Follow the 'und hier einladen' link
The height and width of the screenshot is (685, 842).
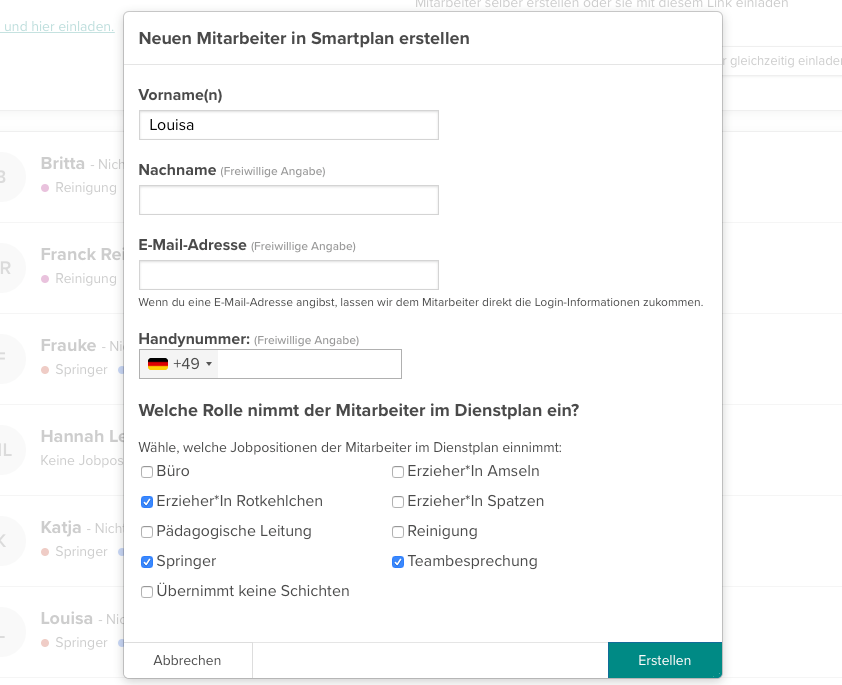tap(57, 26)
